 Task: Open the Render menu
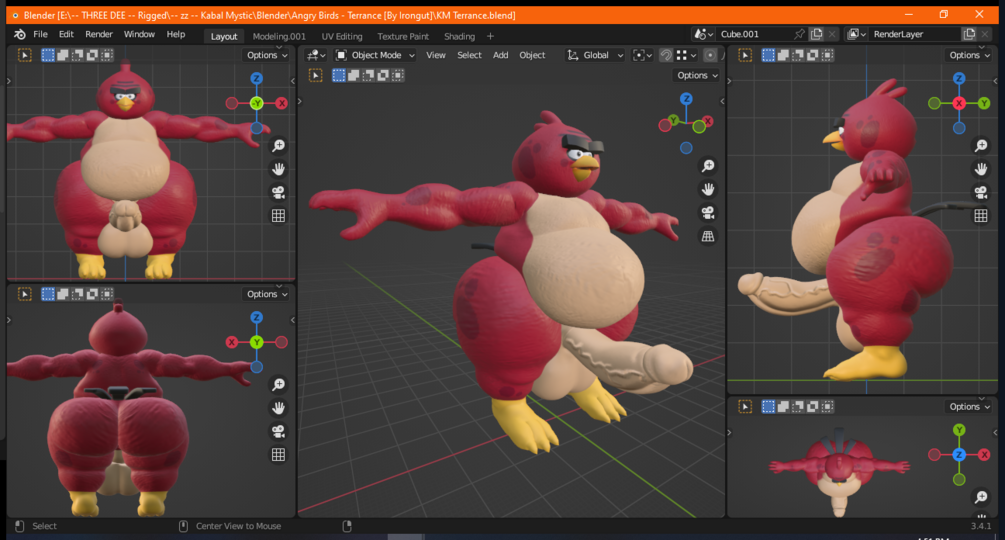pyautogui.click(x=99, y=35)
